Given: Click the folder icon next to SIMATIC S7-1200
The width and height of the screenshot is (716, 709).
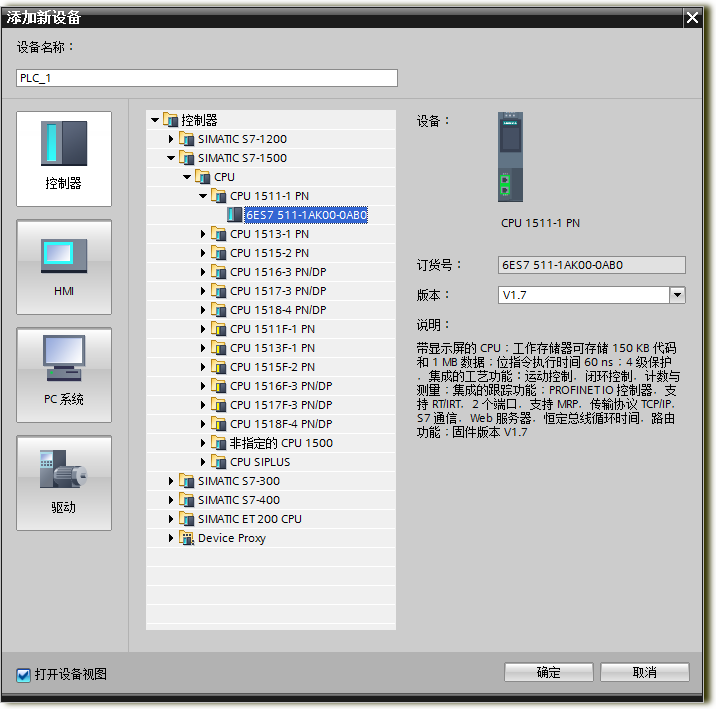Looking at the screenshot, I should pyautogui.click(x=186, y=139).
